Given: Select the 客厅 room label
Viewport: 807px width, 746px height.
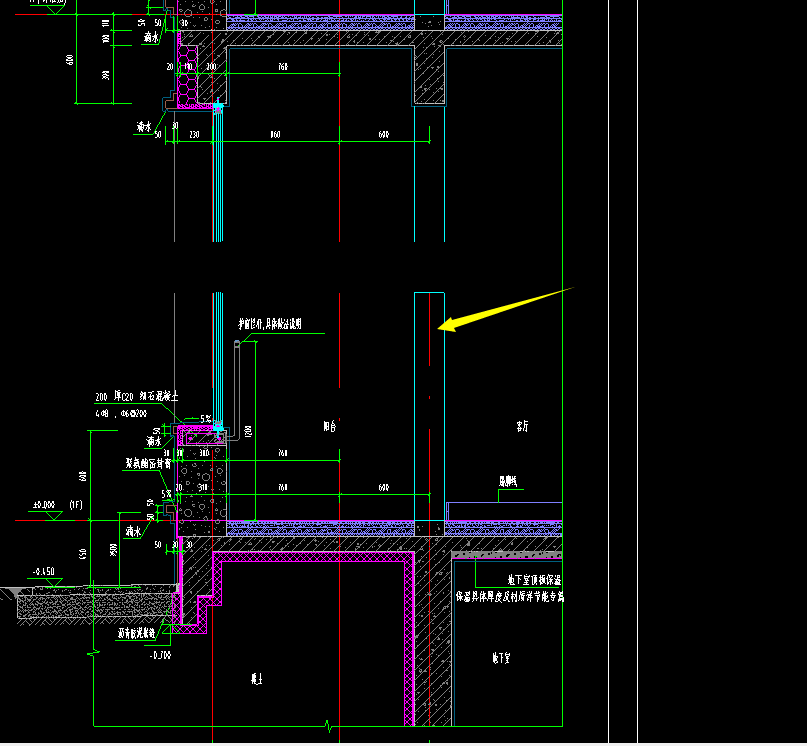Looking at the screenshot, I should point(522,426).
